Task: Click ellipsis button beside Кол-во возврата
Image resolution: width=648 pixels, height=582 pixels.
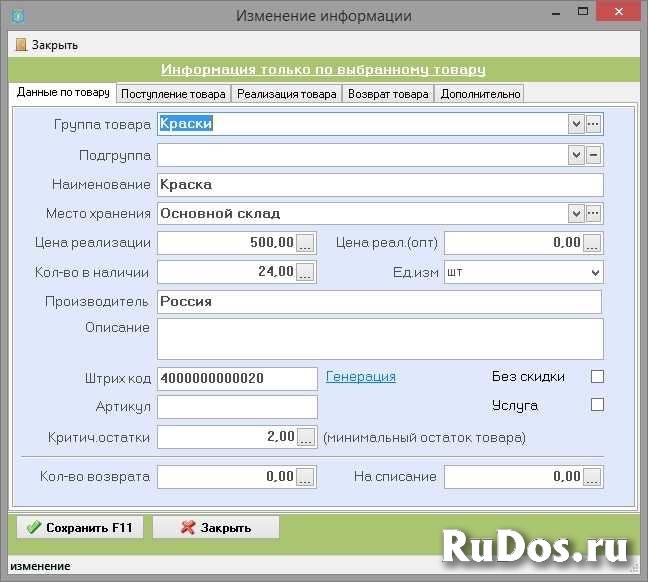Action: point(306,477)
